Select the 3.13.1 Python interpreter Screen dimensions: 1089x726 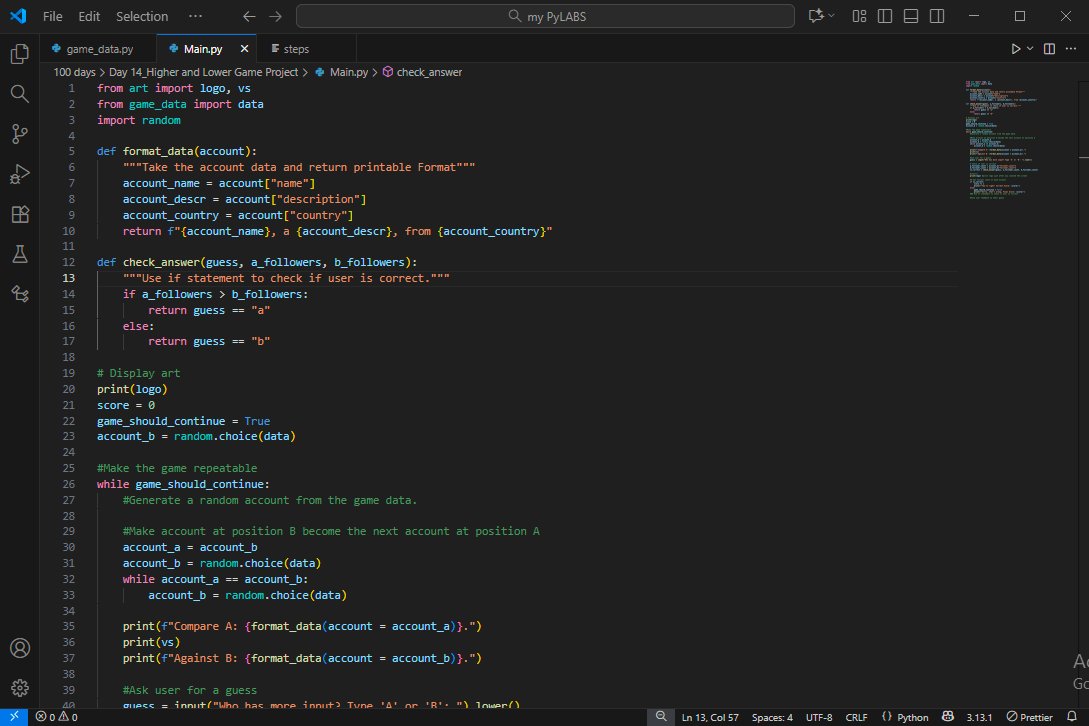pyautogui.click(x=979, y=717)
